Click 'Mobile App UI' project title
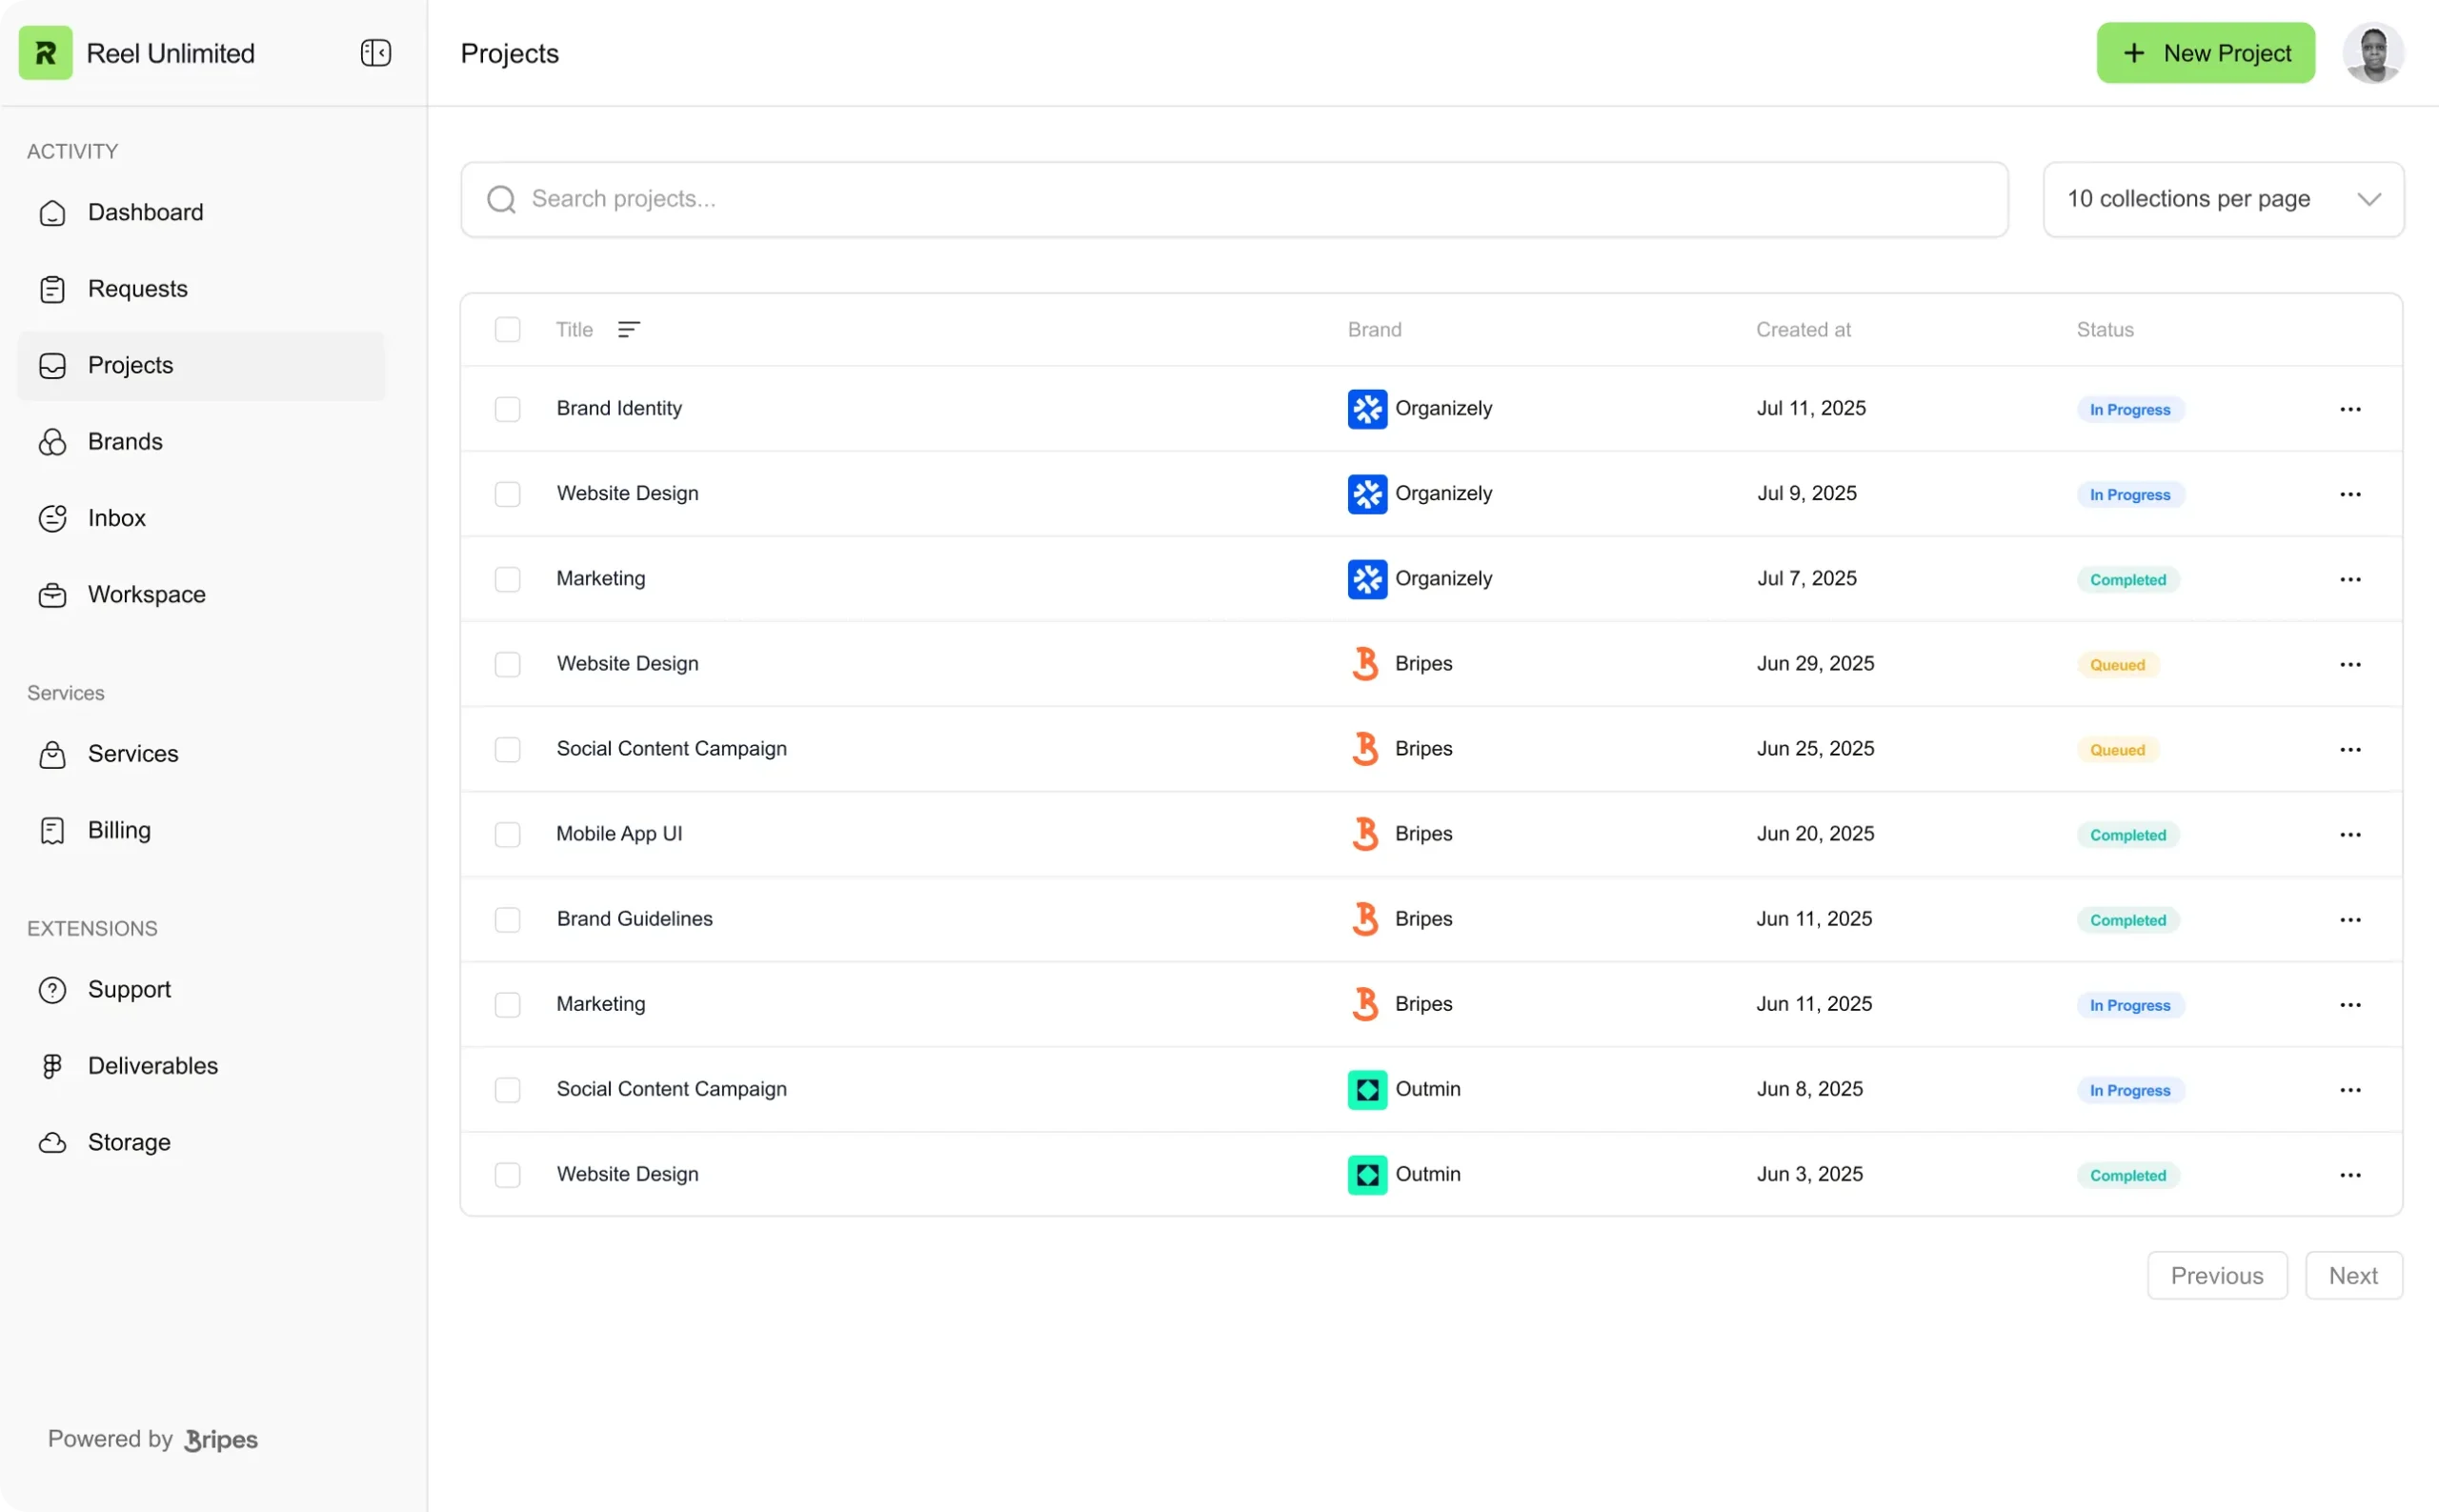 tap(619, 834)
